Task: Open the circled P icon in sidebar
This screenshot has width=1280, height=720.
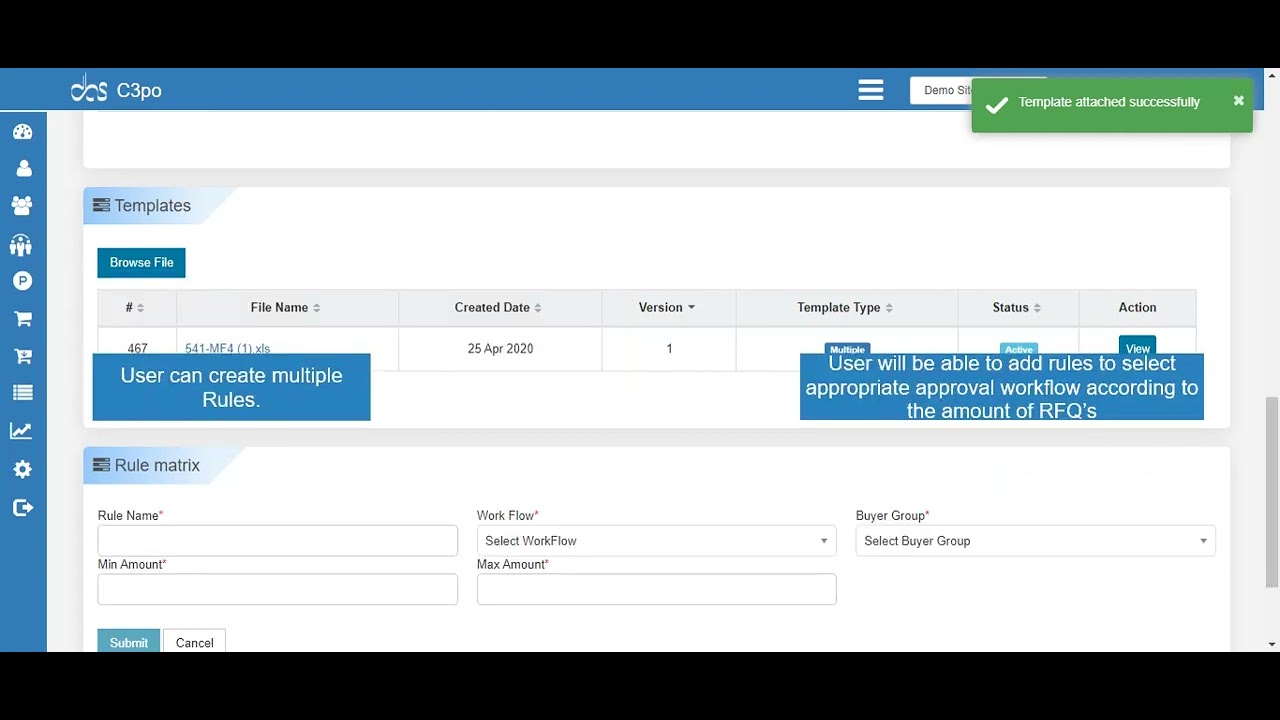Action: click(x=23, y=281)
